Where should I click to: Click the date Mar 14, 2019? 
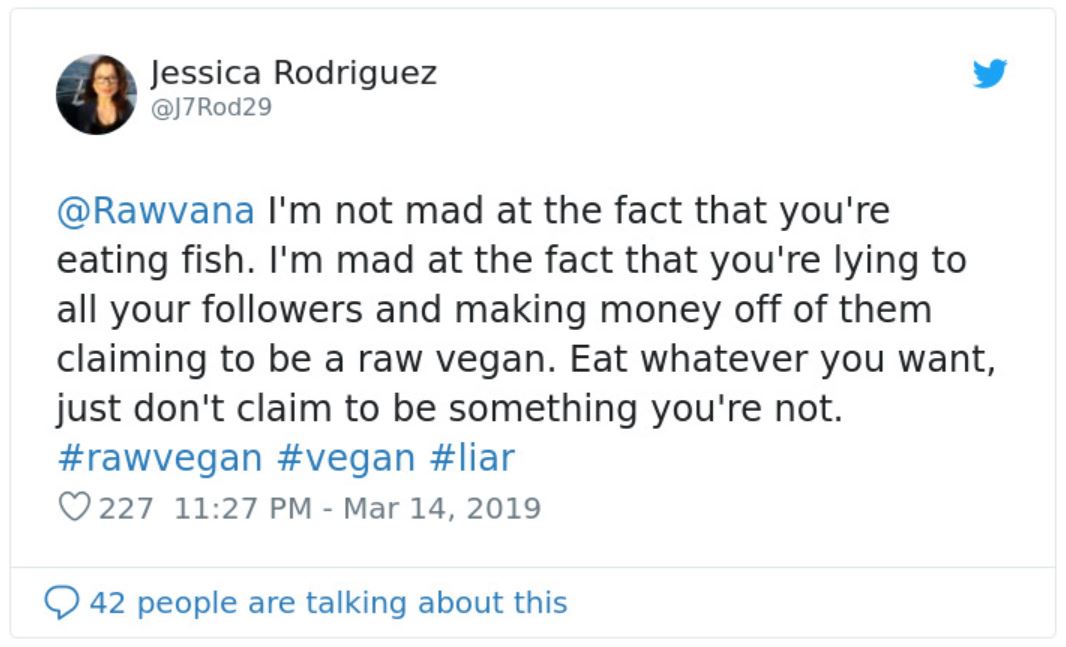442,508
